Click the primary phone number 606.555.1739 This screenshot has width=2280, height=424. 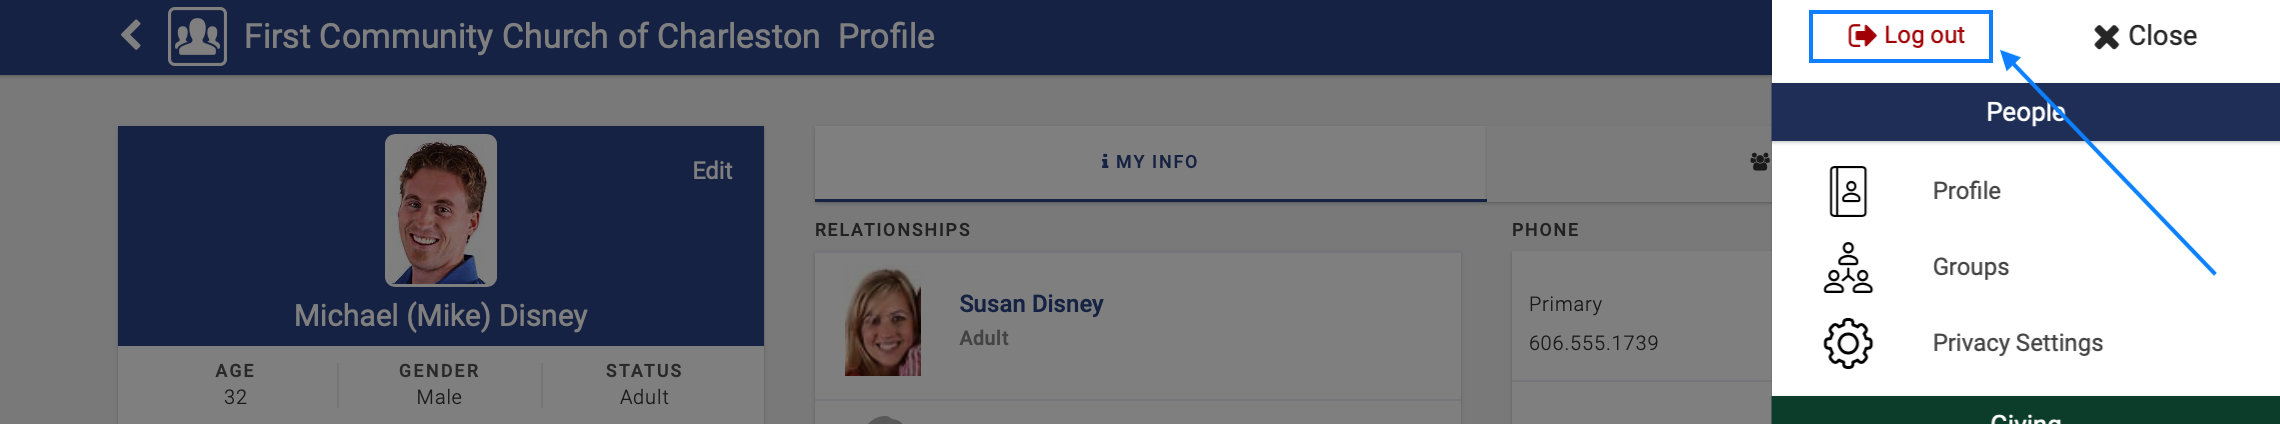(1593, 343)
